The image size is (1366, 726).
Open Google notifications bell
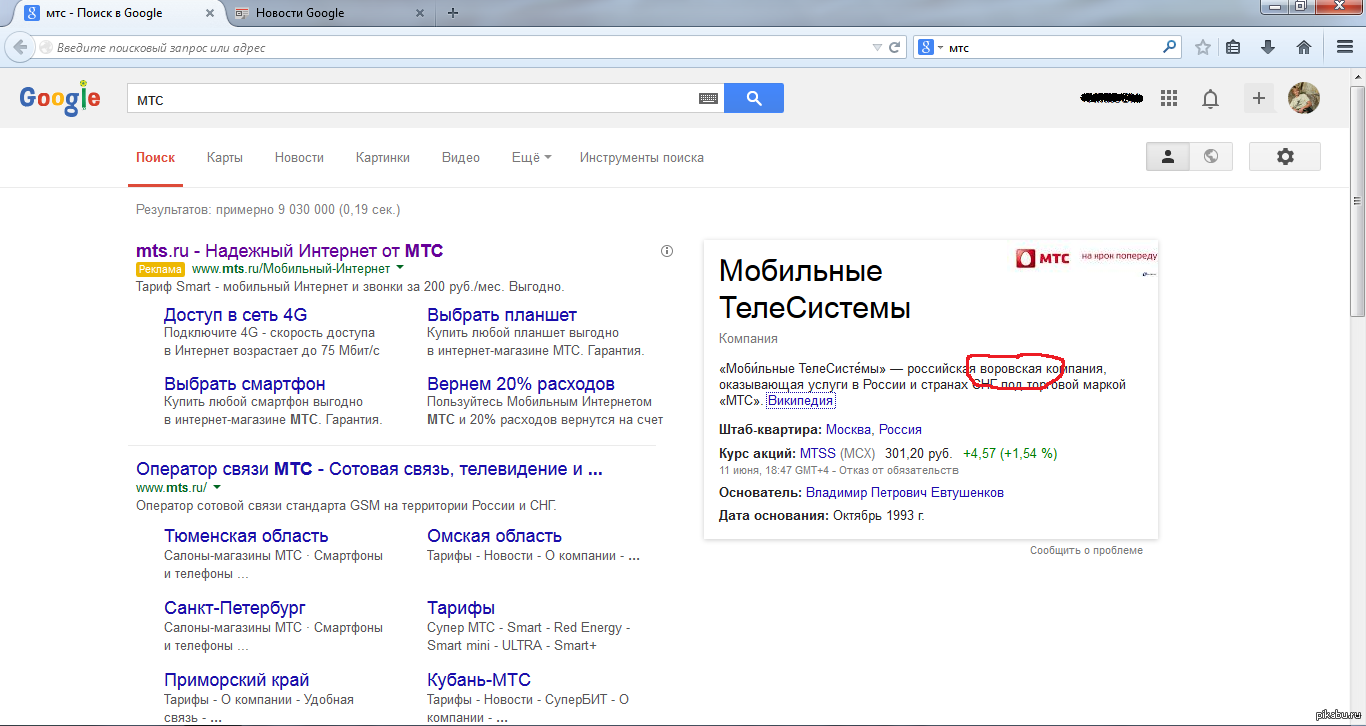[x=1210, y=99]
